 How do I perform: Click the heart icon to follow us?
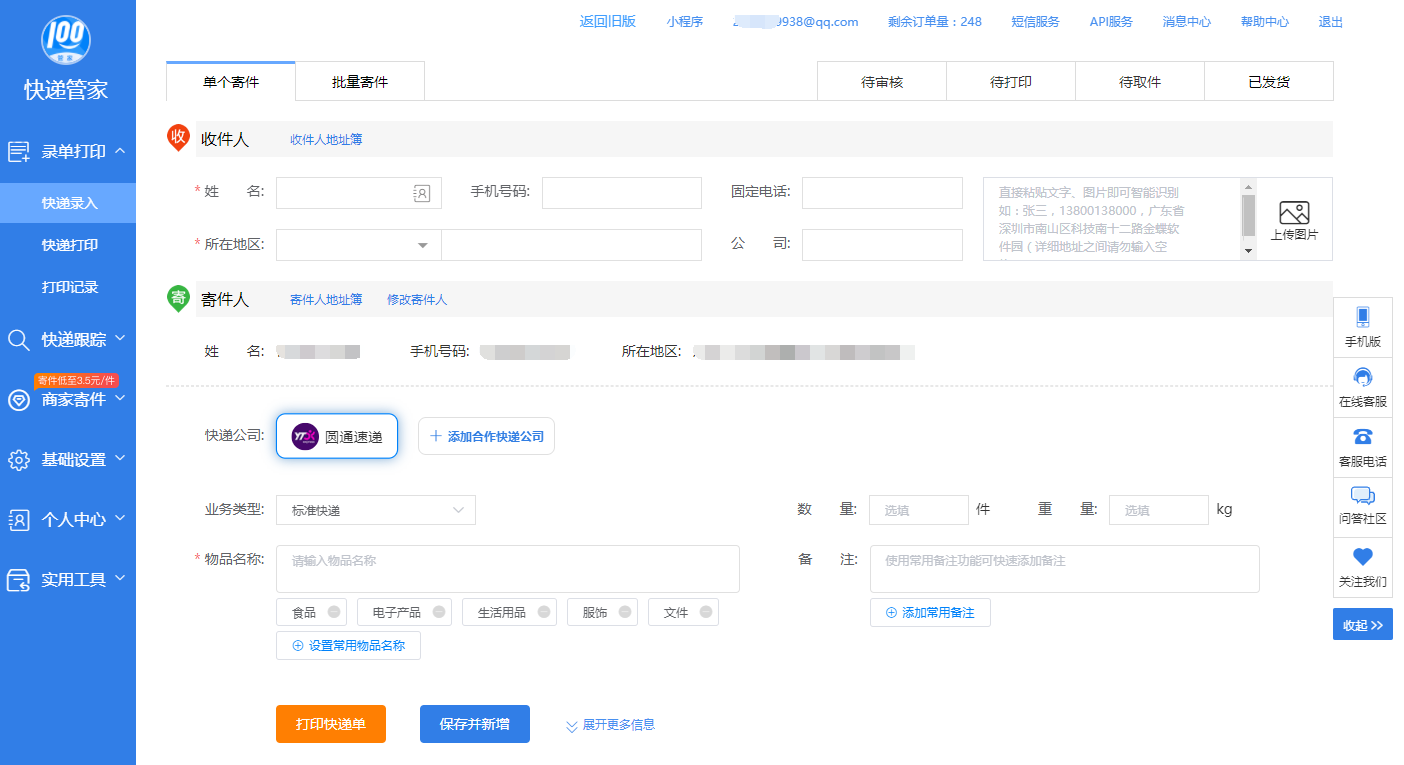(x=1362, y=557)
